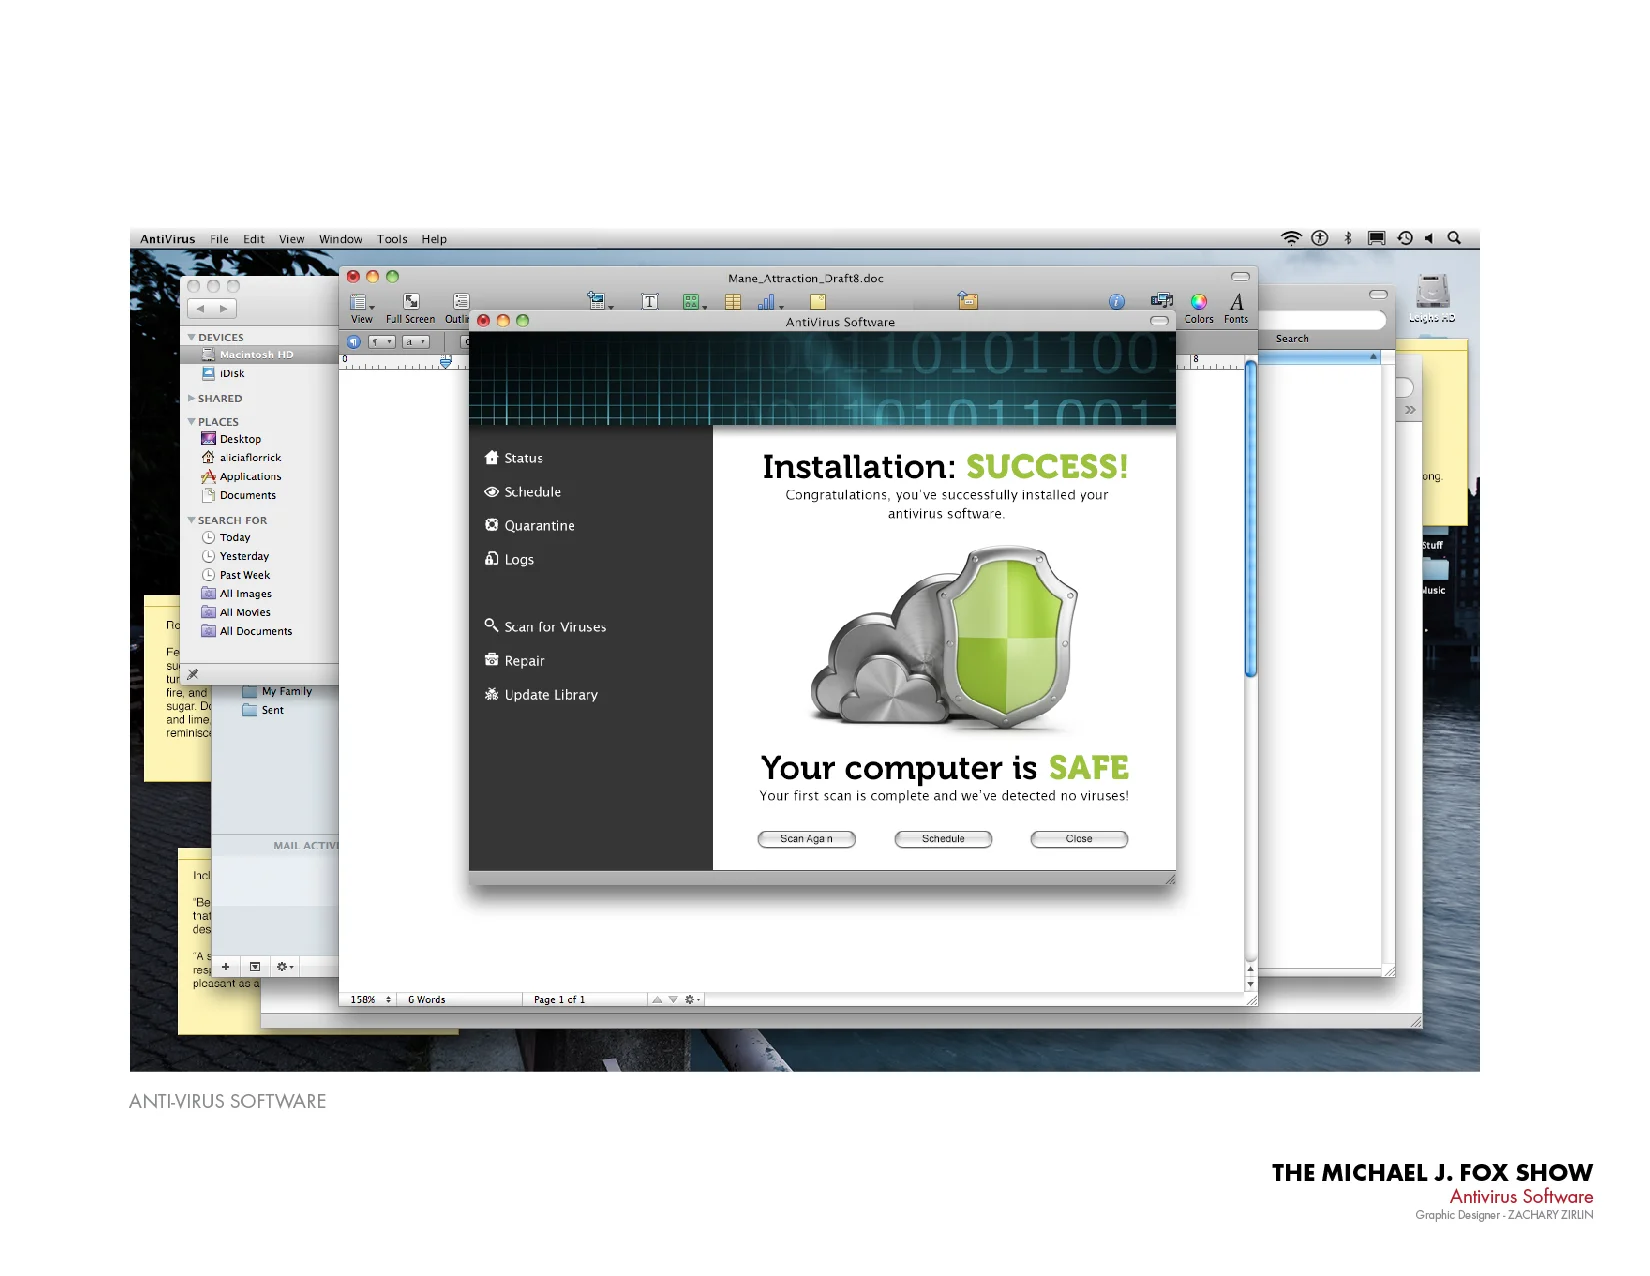Viewport: 1650px width, 1276px height.
Task: Open the Tools menu
Action: (x=392, y=239)
